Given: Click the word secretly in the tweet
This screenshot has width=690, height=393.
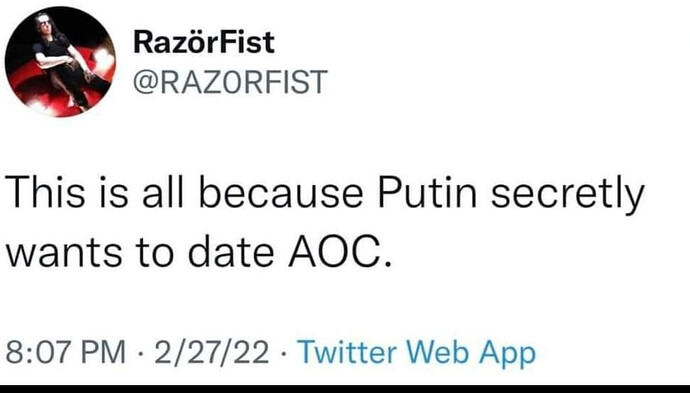Looking at the screenshot, I should click(568, 196).
